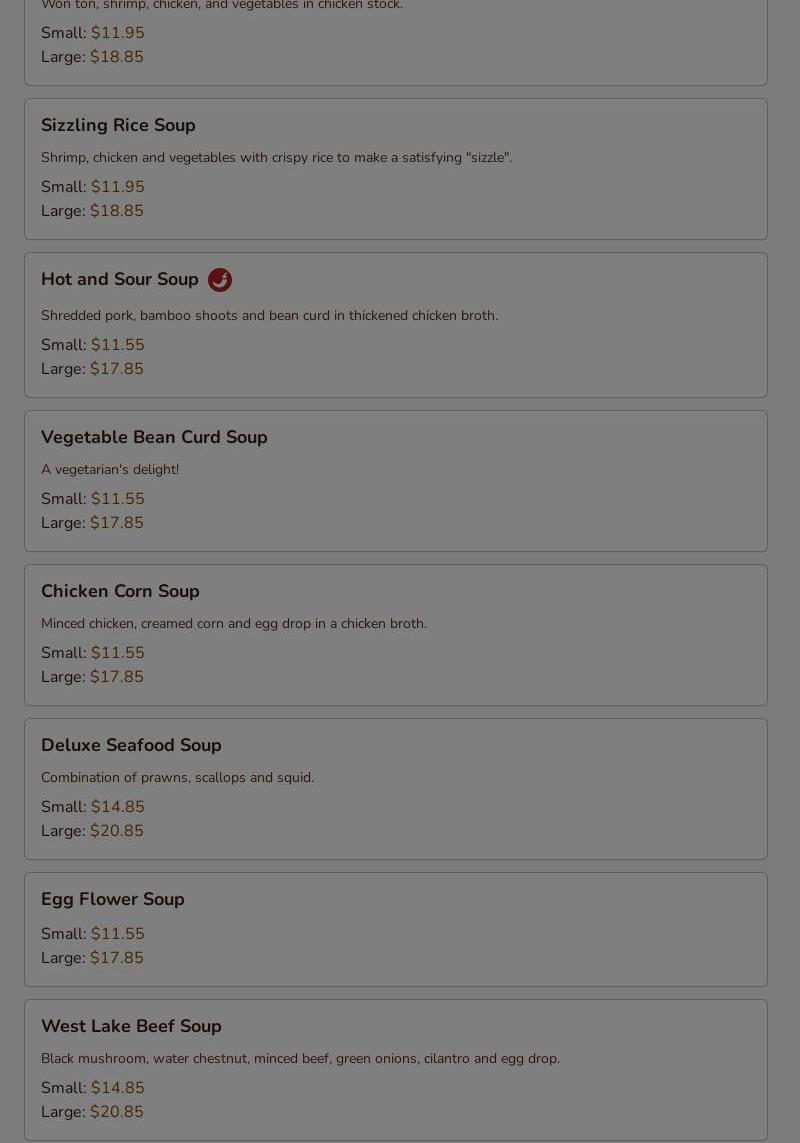Viewport: 800px width, 1143px height.
Task: Open the Chicken Corn Soup card
Action: point(396,635)
